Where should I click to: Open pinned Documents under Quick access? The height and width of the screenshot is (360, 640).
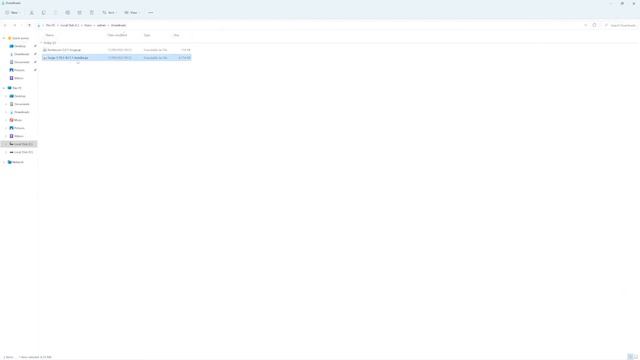tap(21, 62)
